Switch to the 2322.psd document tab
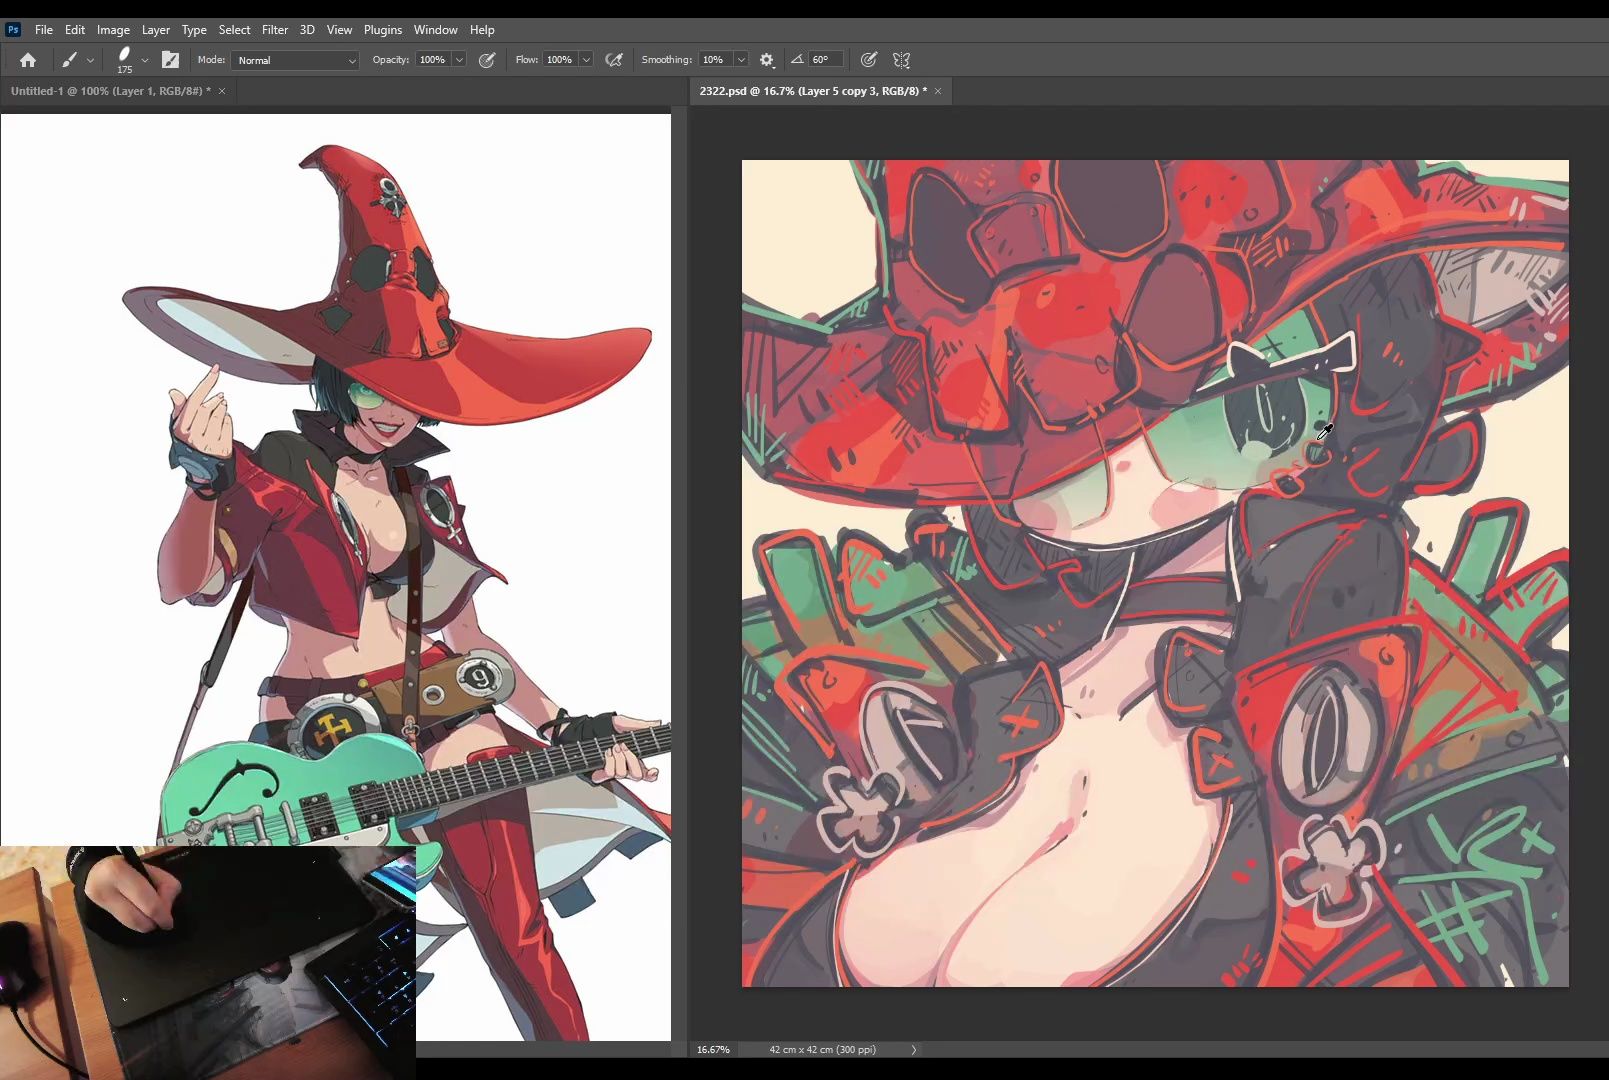Screen dimensions: 1609x1080 click(813, 91)
